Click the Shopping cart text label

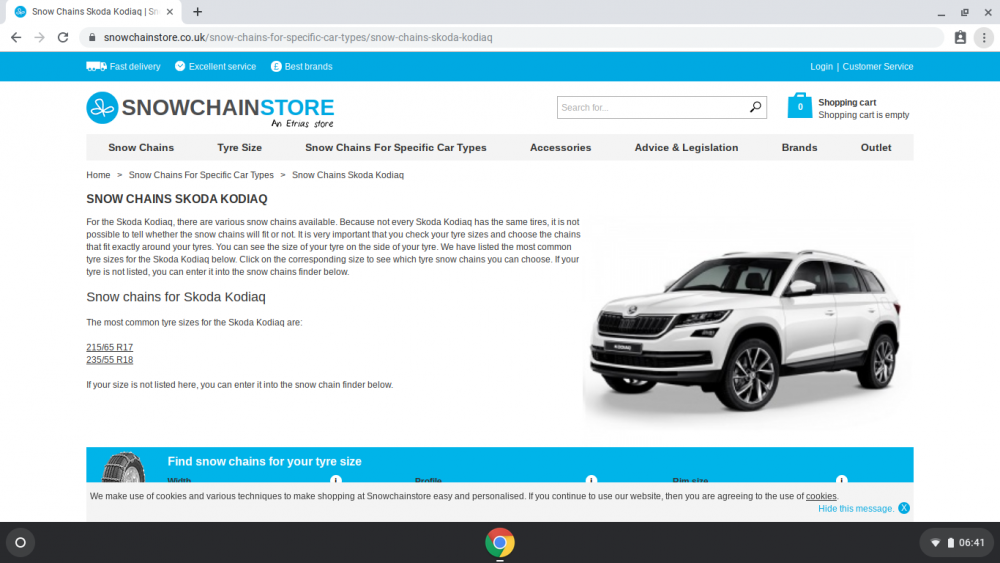847,102
